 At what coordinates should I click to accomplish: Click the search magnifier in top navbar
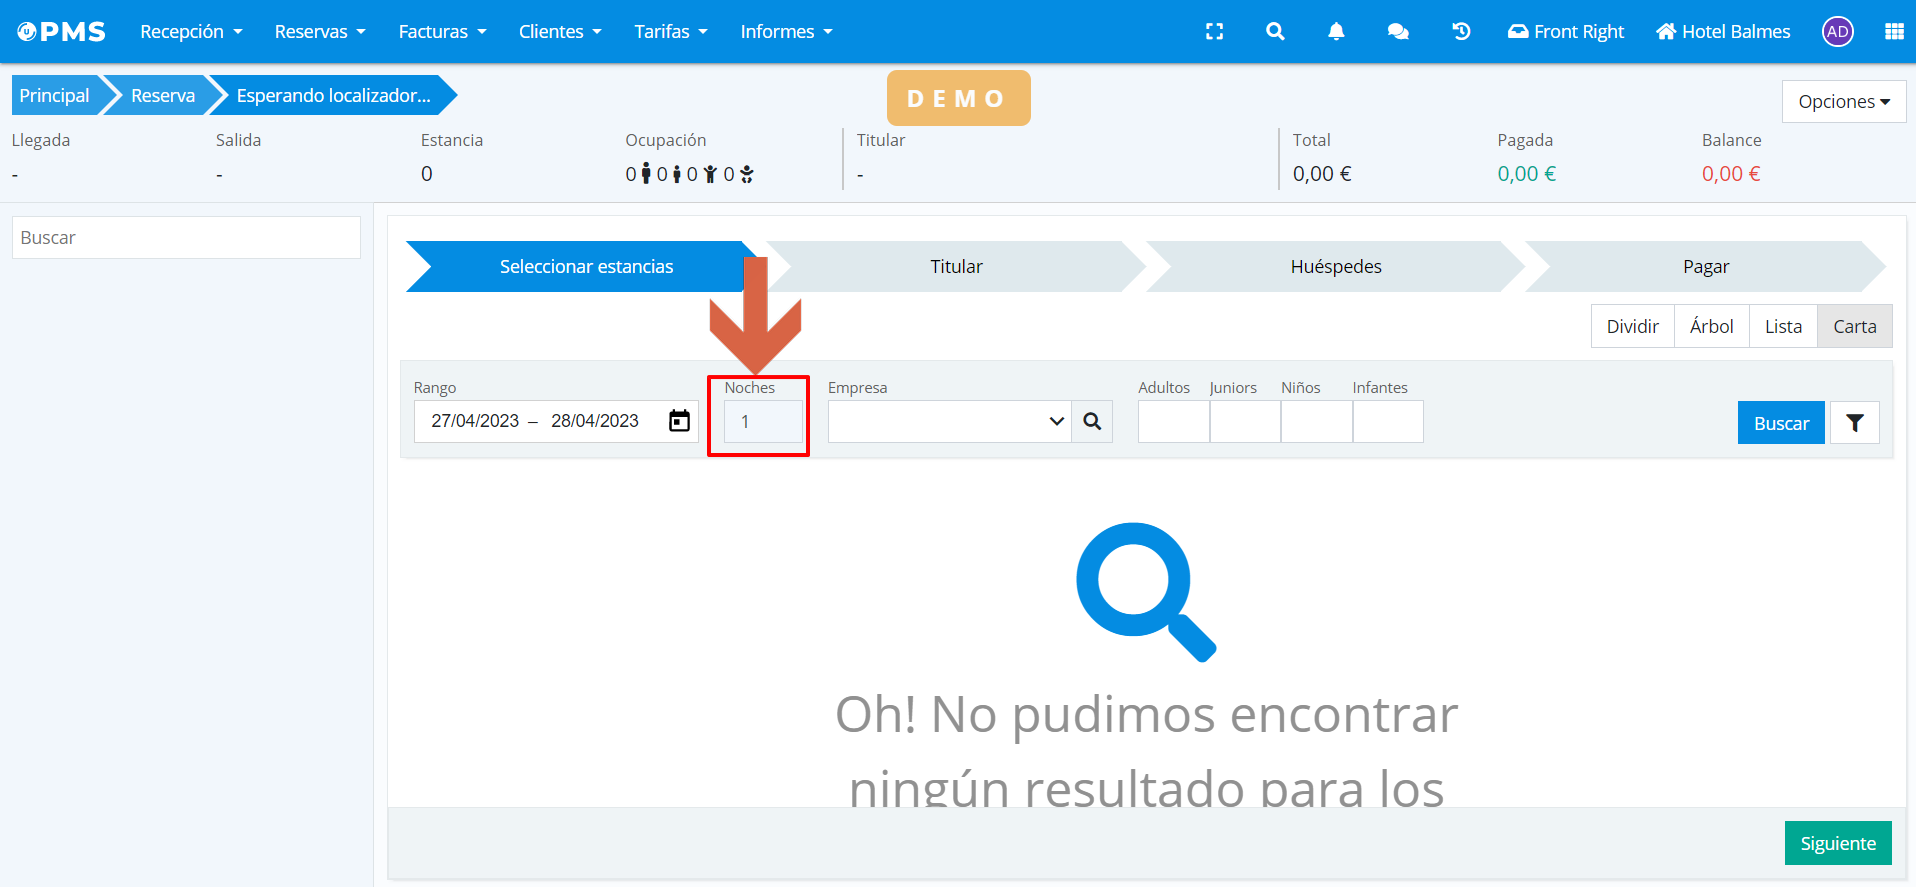coord(1275,32)
